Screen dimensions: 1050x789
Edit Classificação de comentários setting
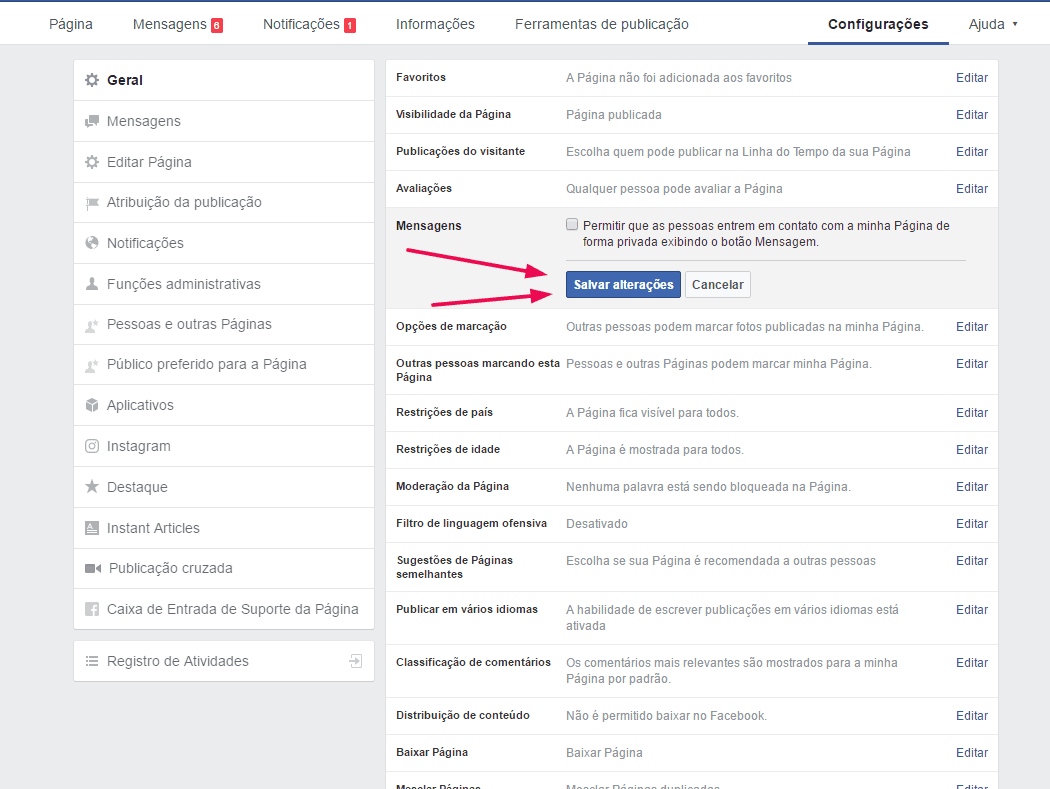972,662
